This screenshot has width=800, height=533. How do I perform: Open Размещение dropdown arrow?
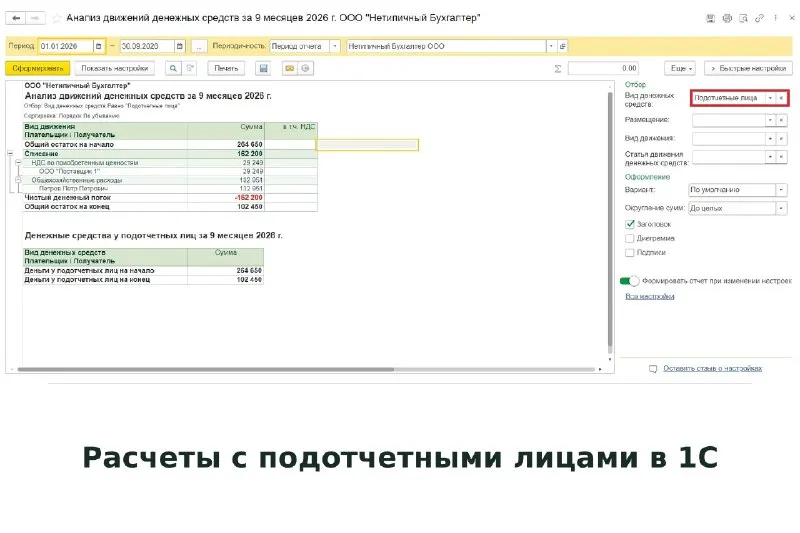pos(770,120)
